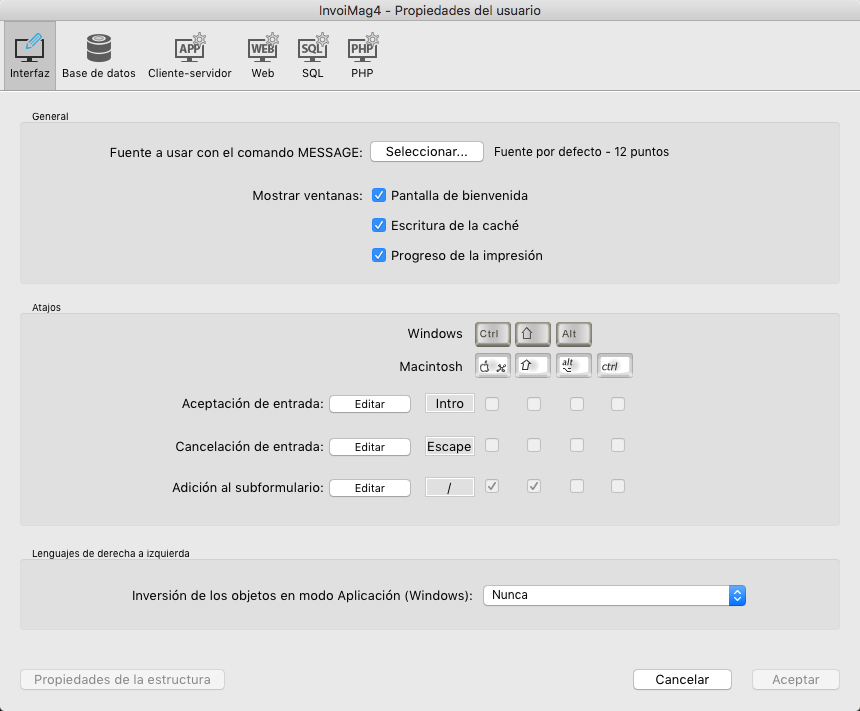Click the Escape shortcut key field
The image size is (860, 711).
pos(450,447)
